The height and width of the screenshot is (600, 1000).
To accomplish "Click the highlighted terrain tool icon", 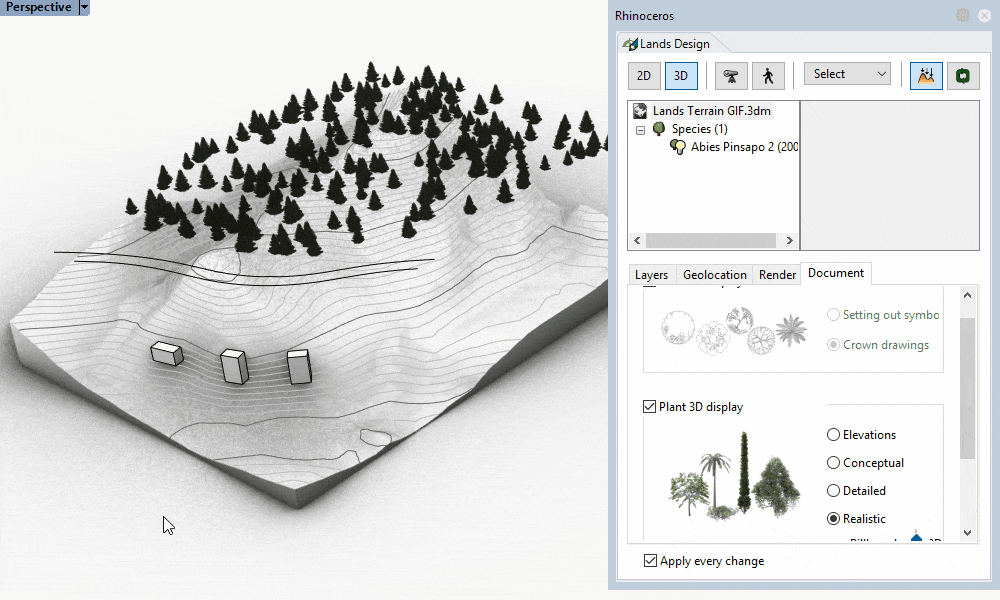I will coord(926,75).
